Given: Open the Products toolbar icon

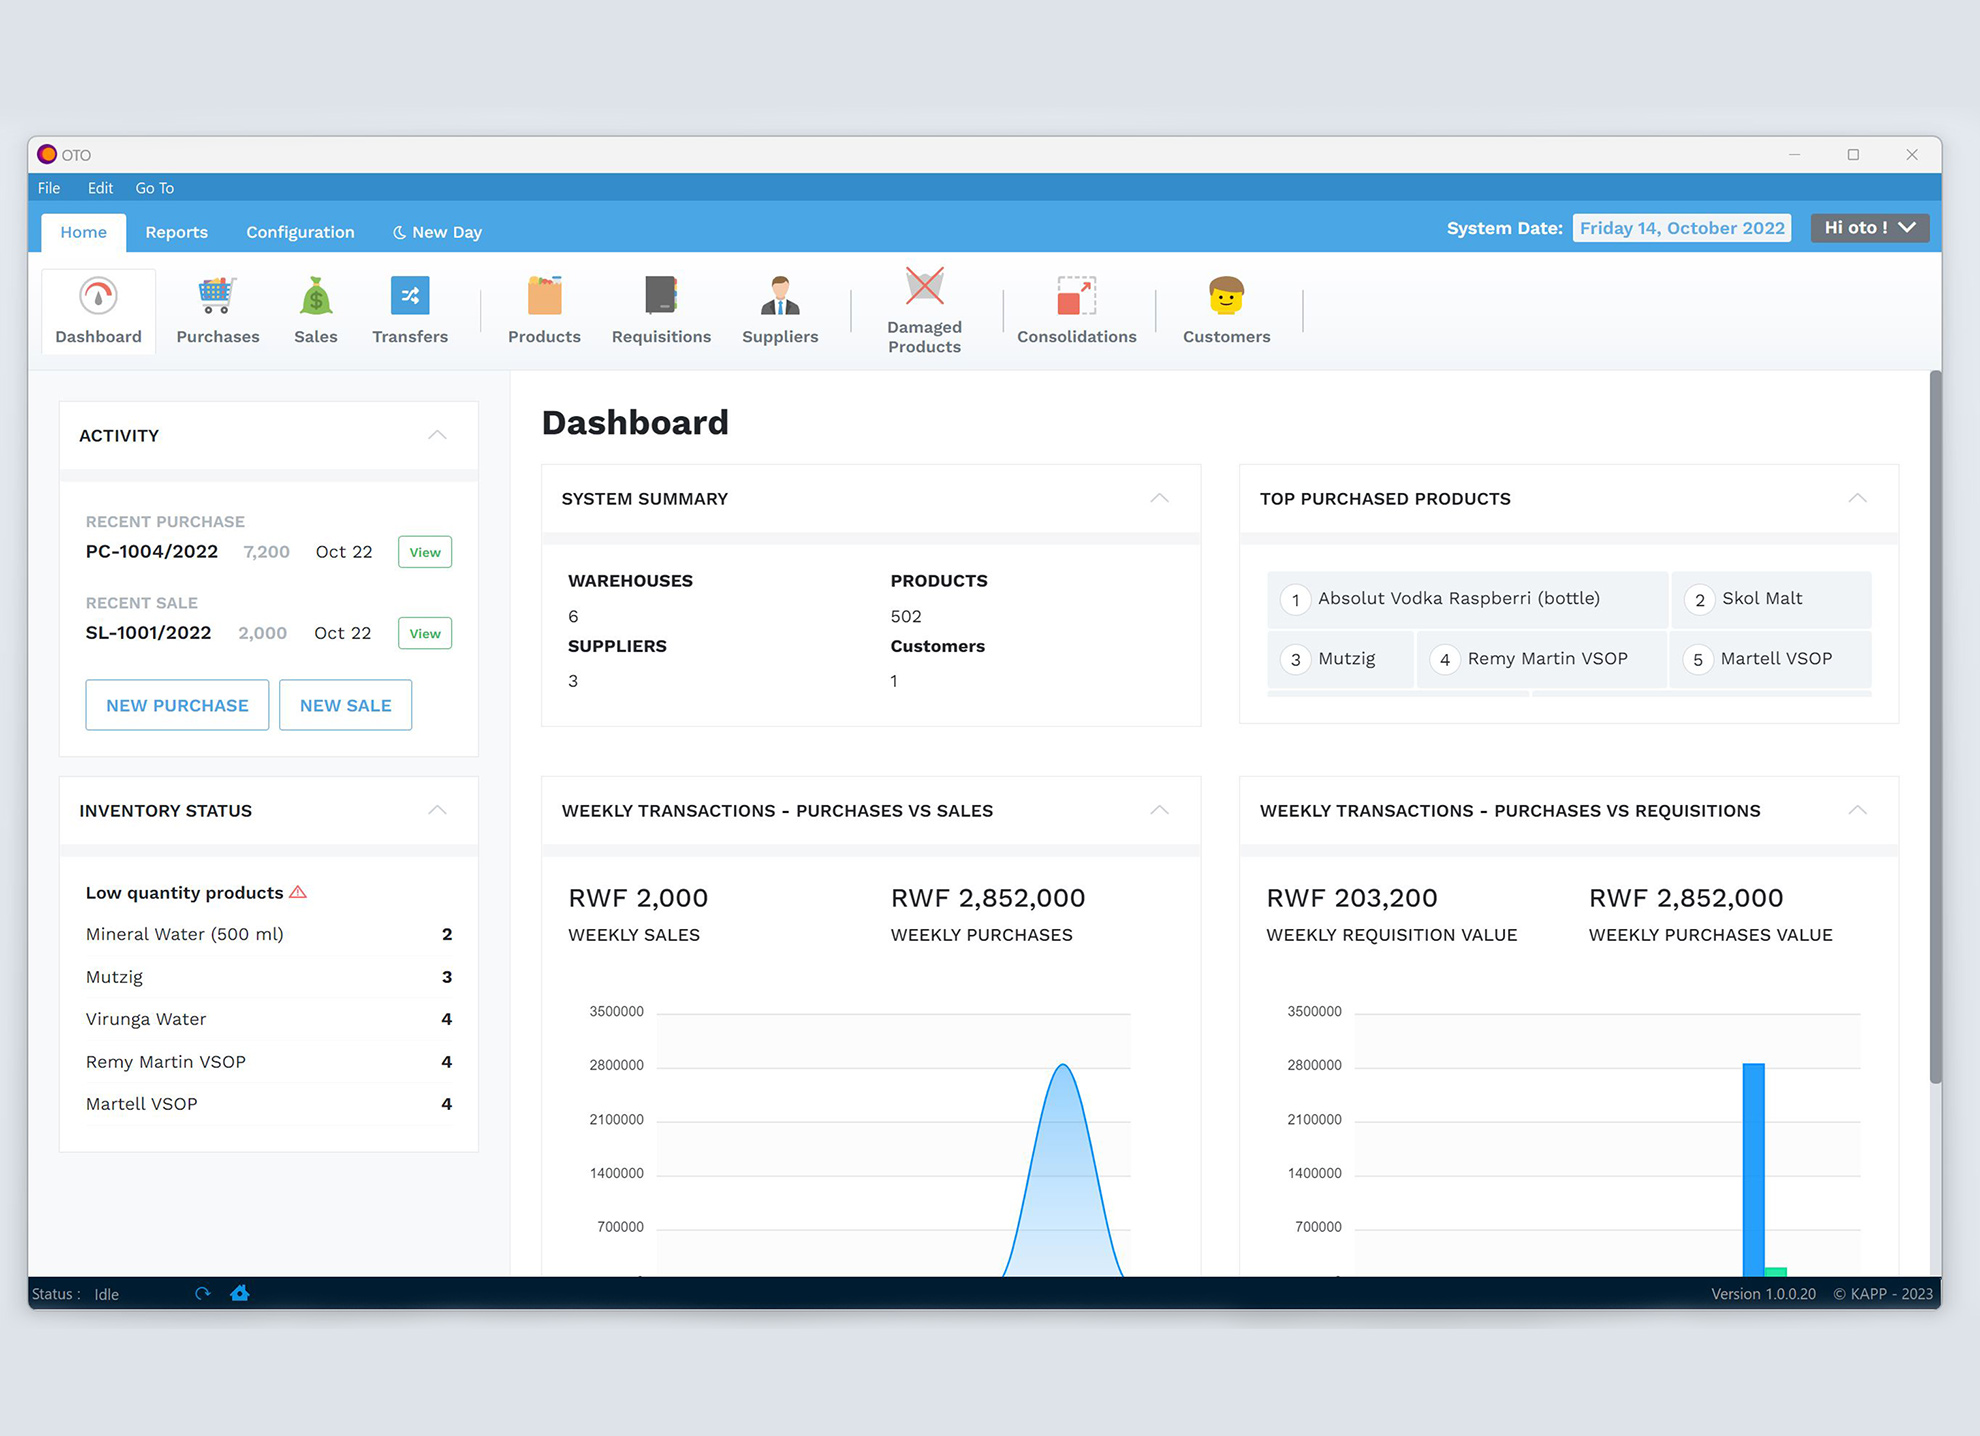Looking at the screenshot, I should (544, 297).
